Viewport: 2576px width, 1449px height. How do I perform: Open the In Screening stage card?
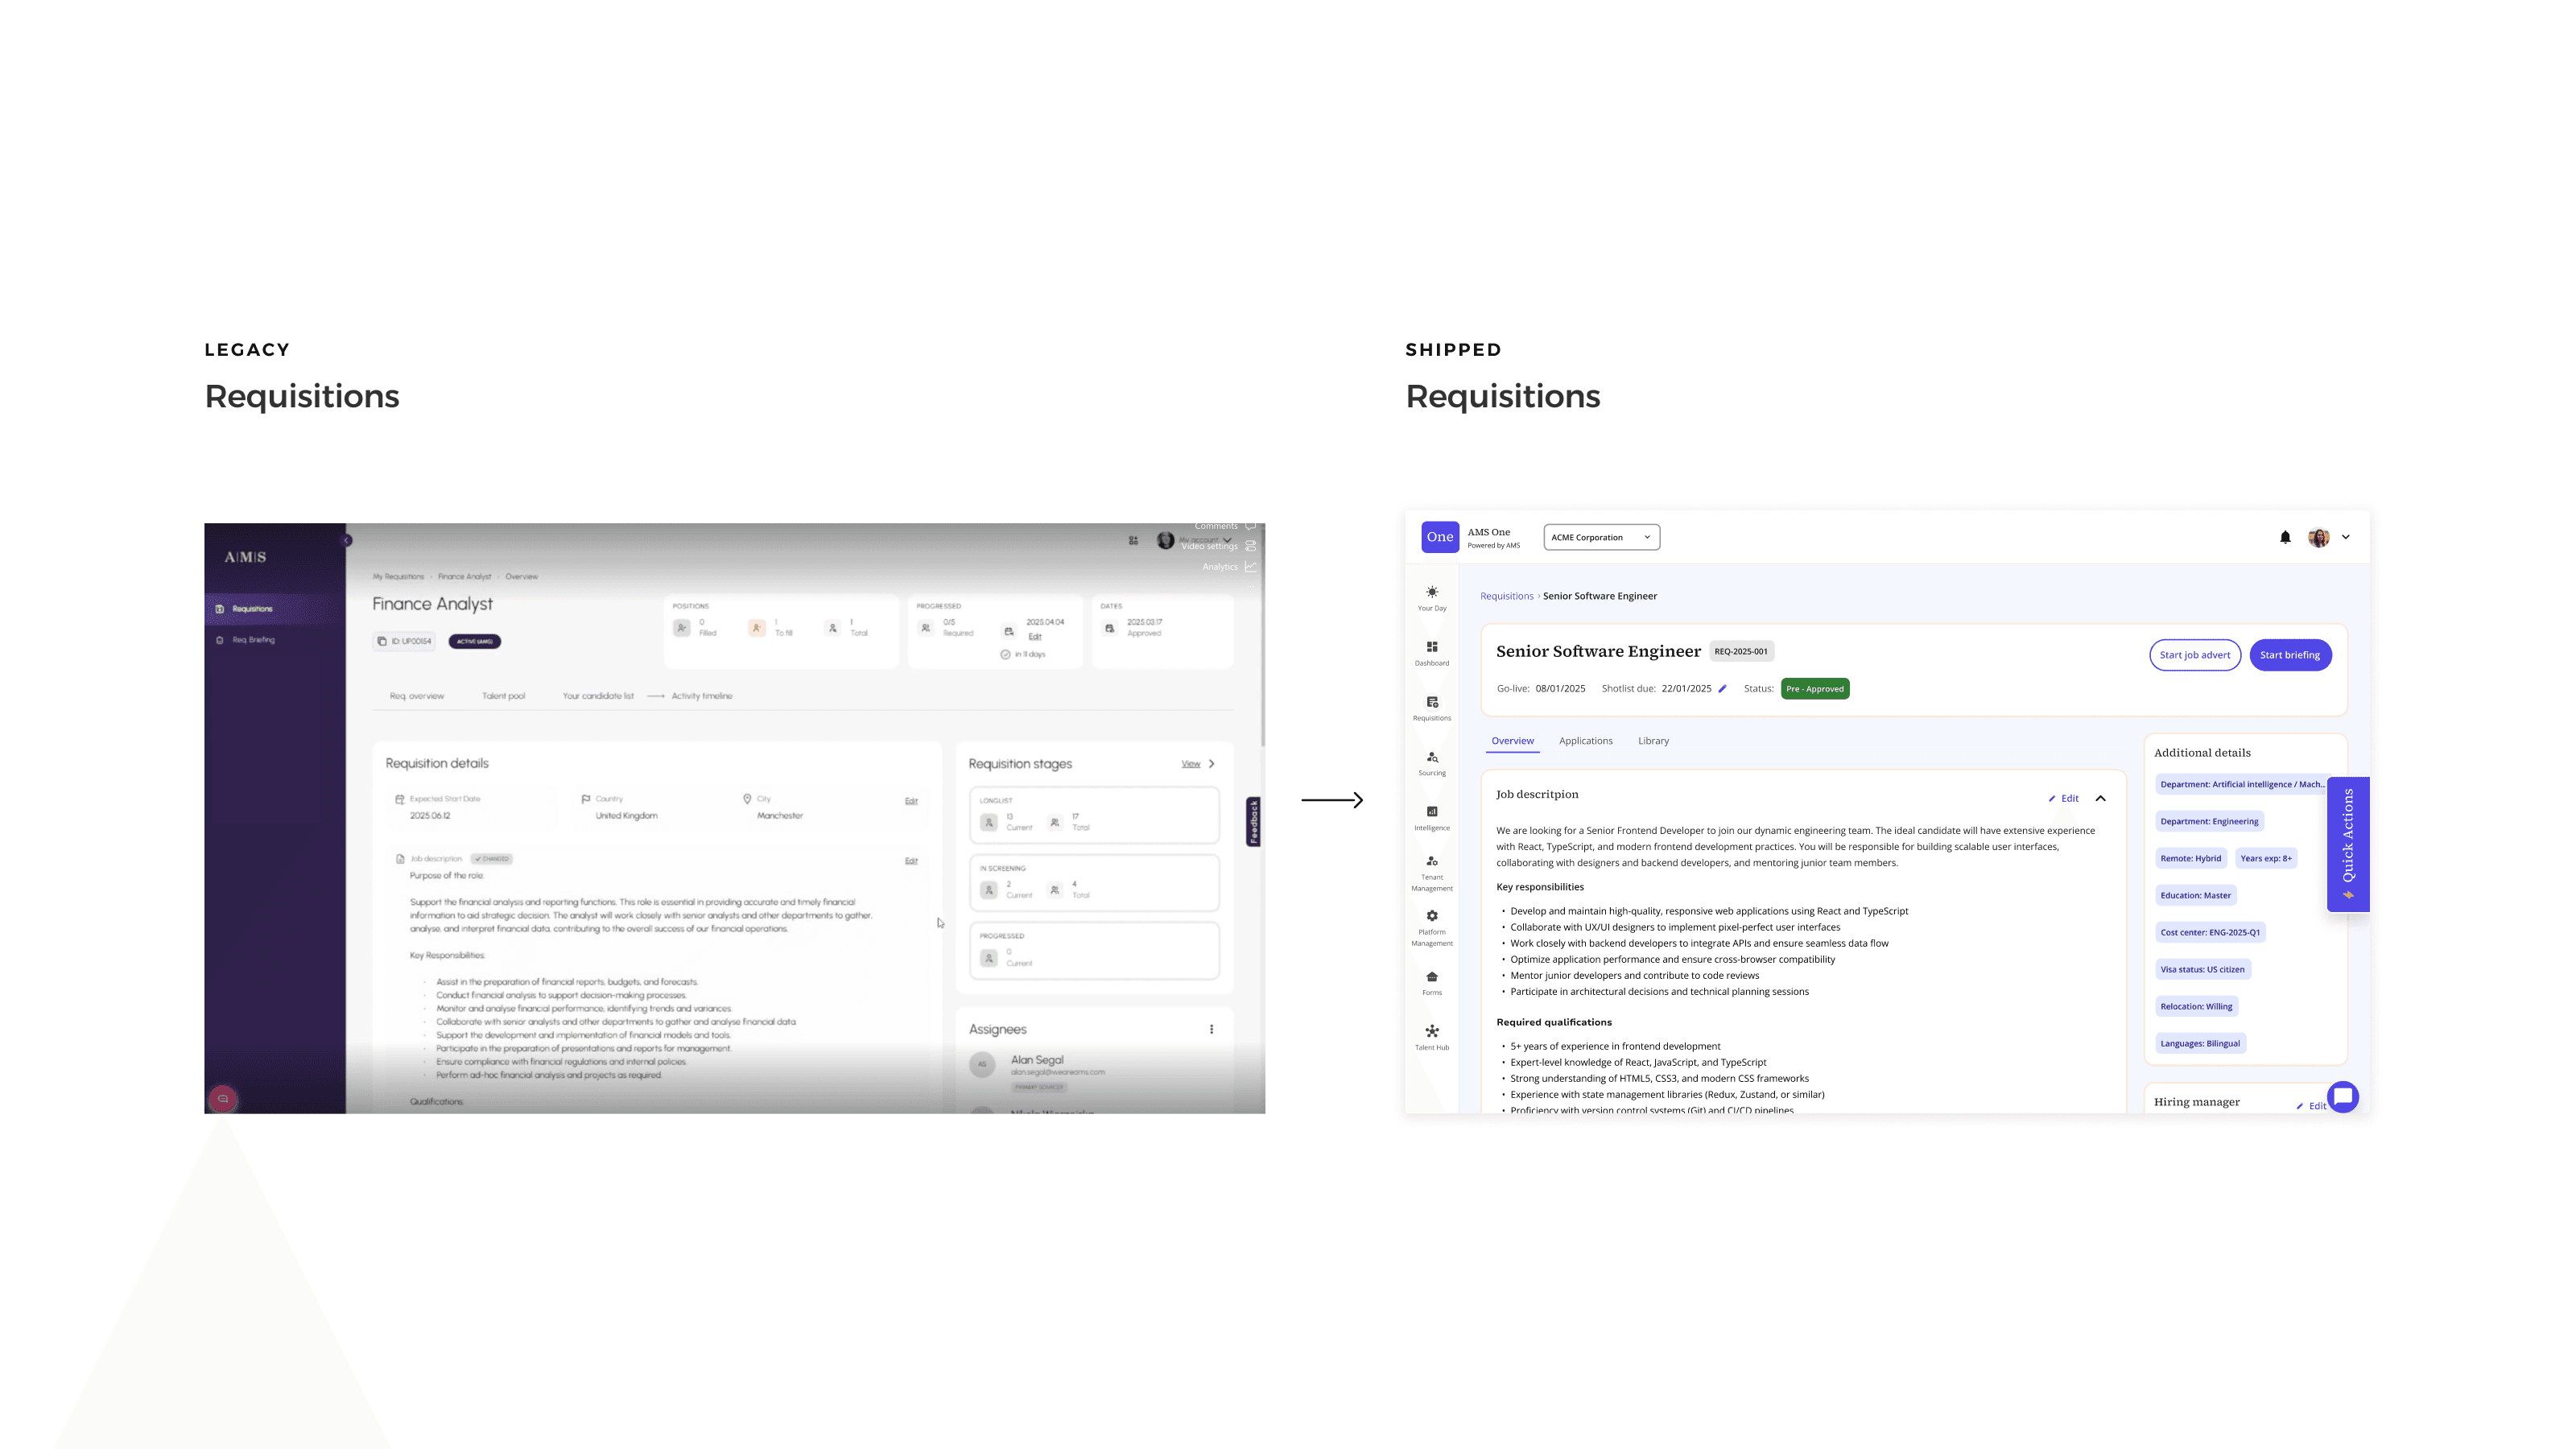1094,883
